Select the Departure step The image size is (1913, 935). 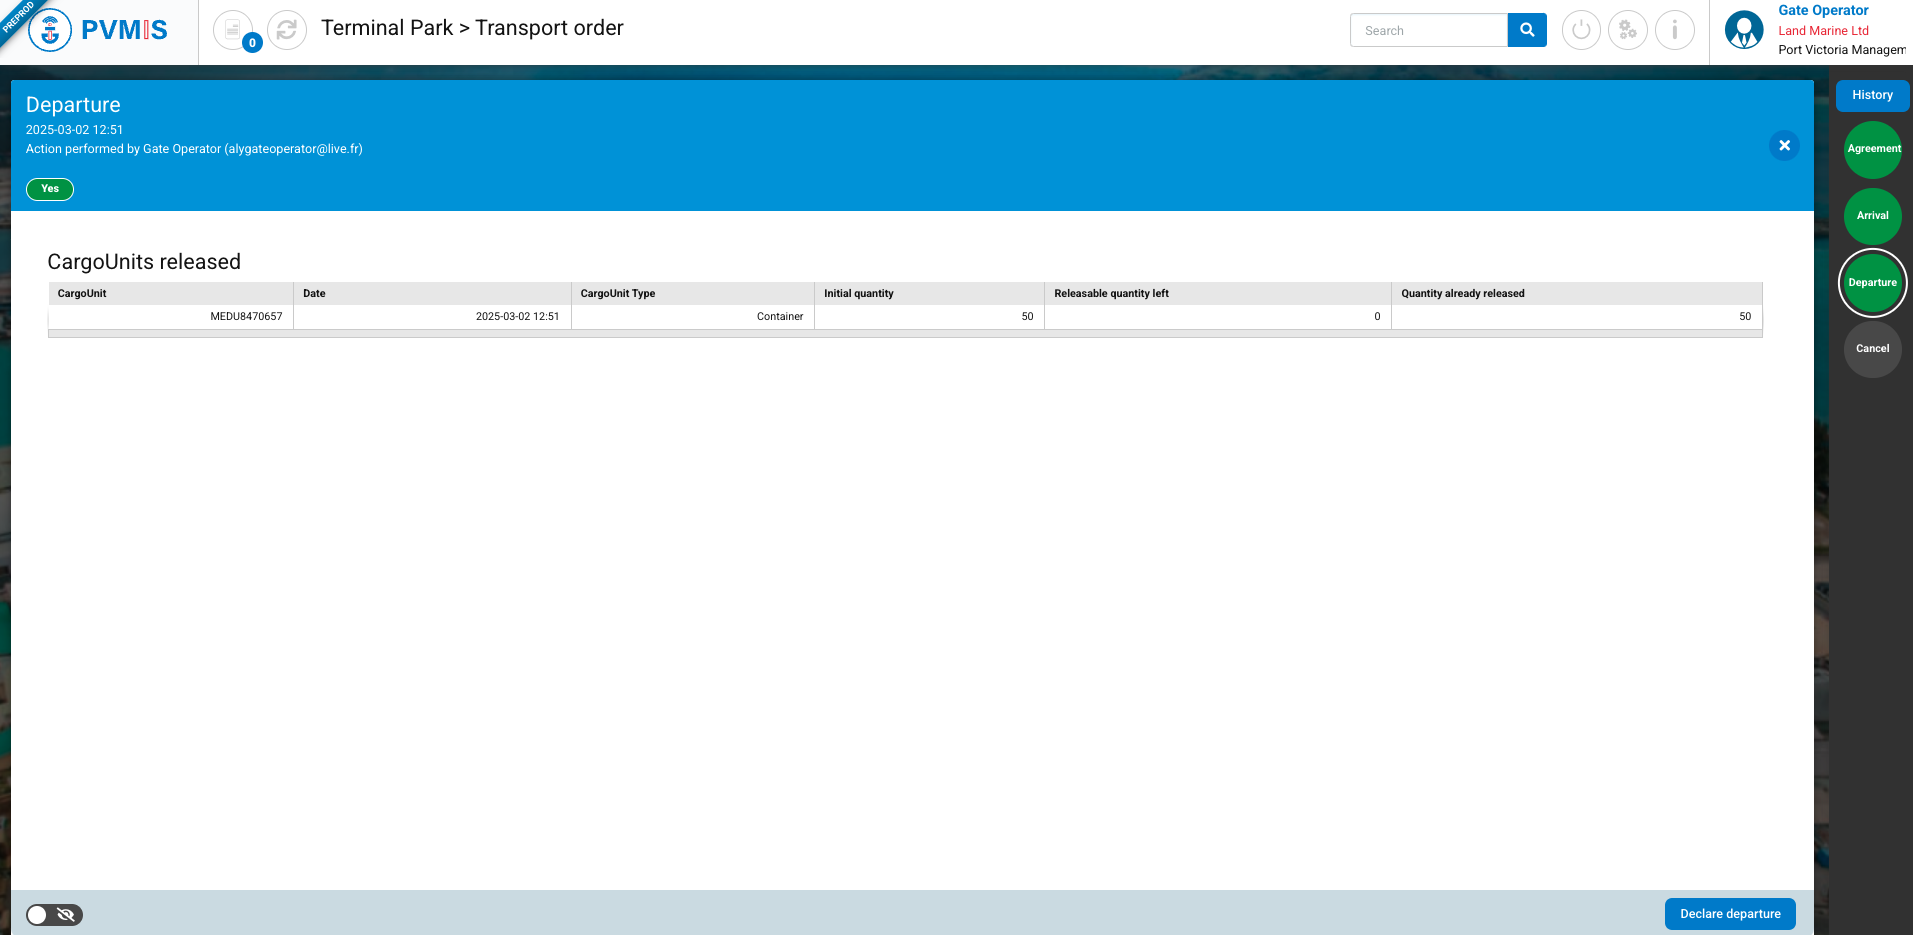(1872, 283)
